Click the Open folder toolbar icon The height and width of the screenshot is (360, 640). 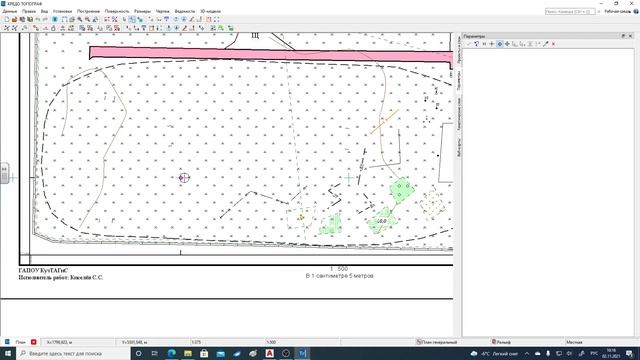pos(14,19)
